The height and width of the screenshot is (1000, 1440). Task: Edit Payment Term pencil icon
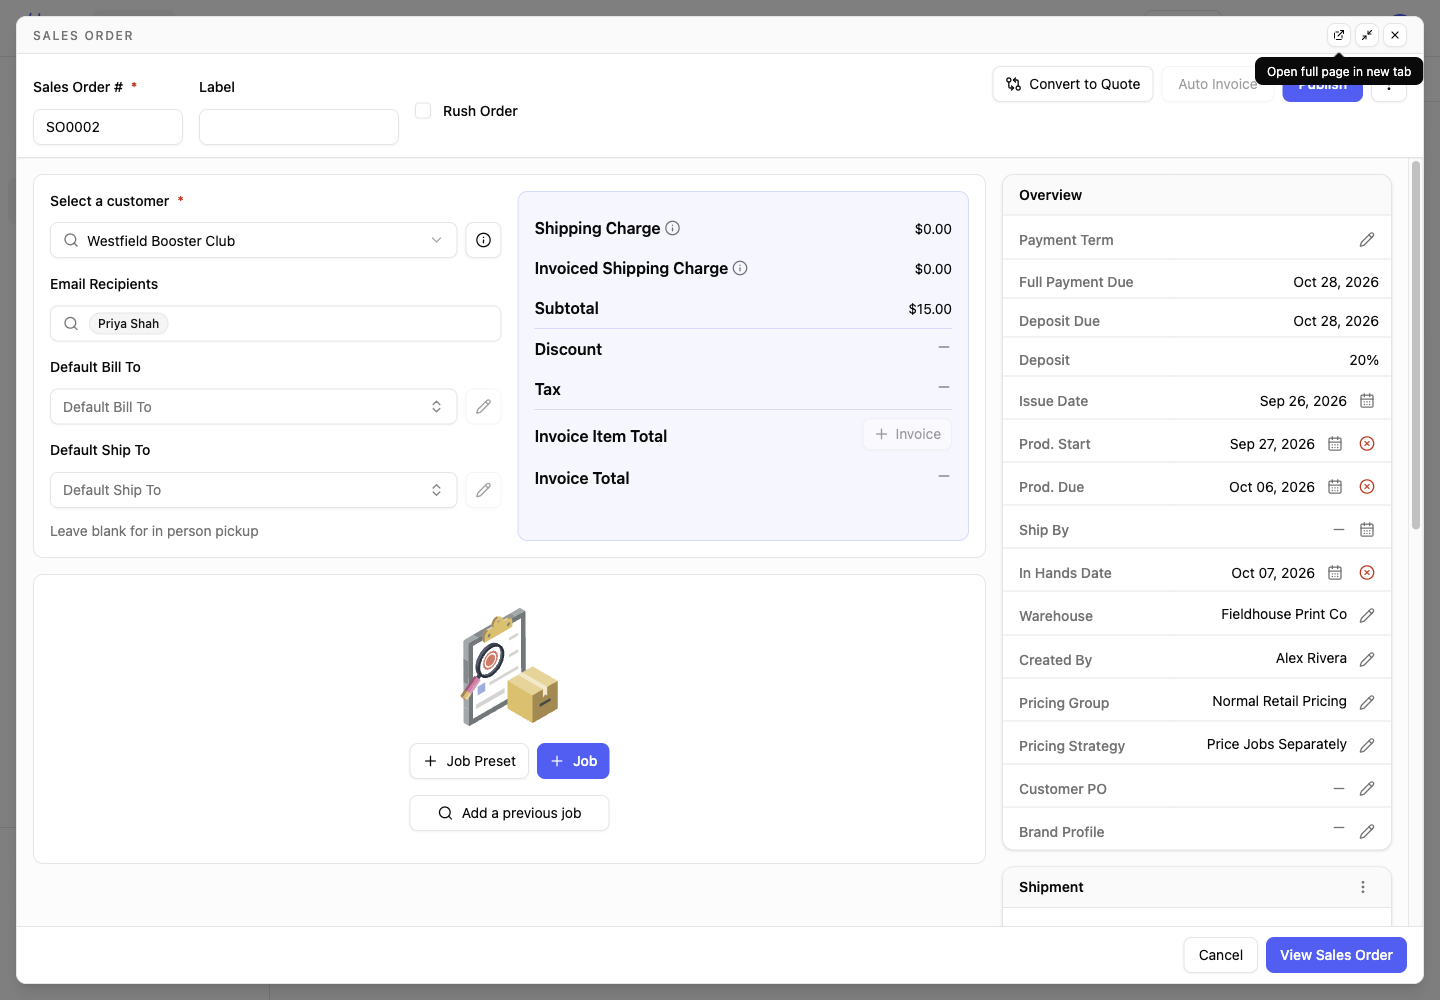1367,240
